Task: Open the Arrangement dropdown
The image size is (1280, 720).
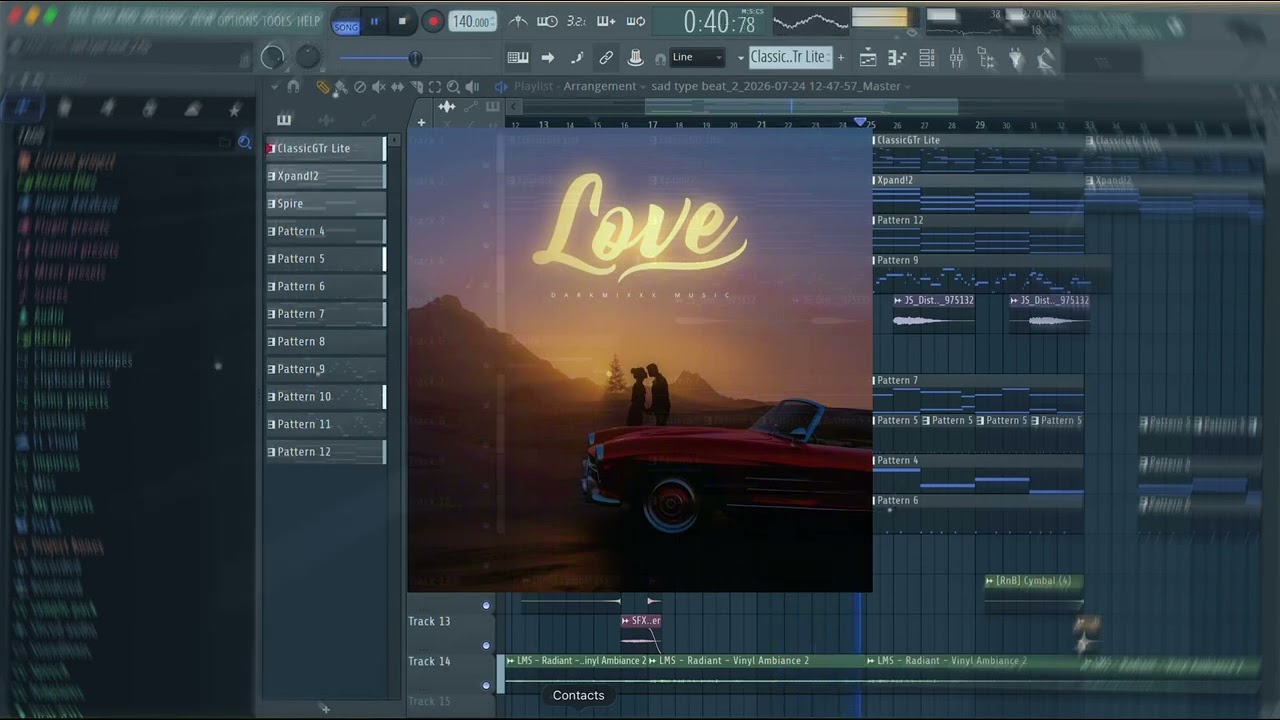Action: 605,86
